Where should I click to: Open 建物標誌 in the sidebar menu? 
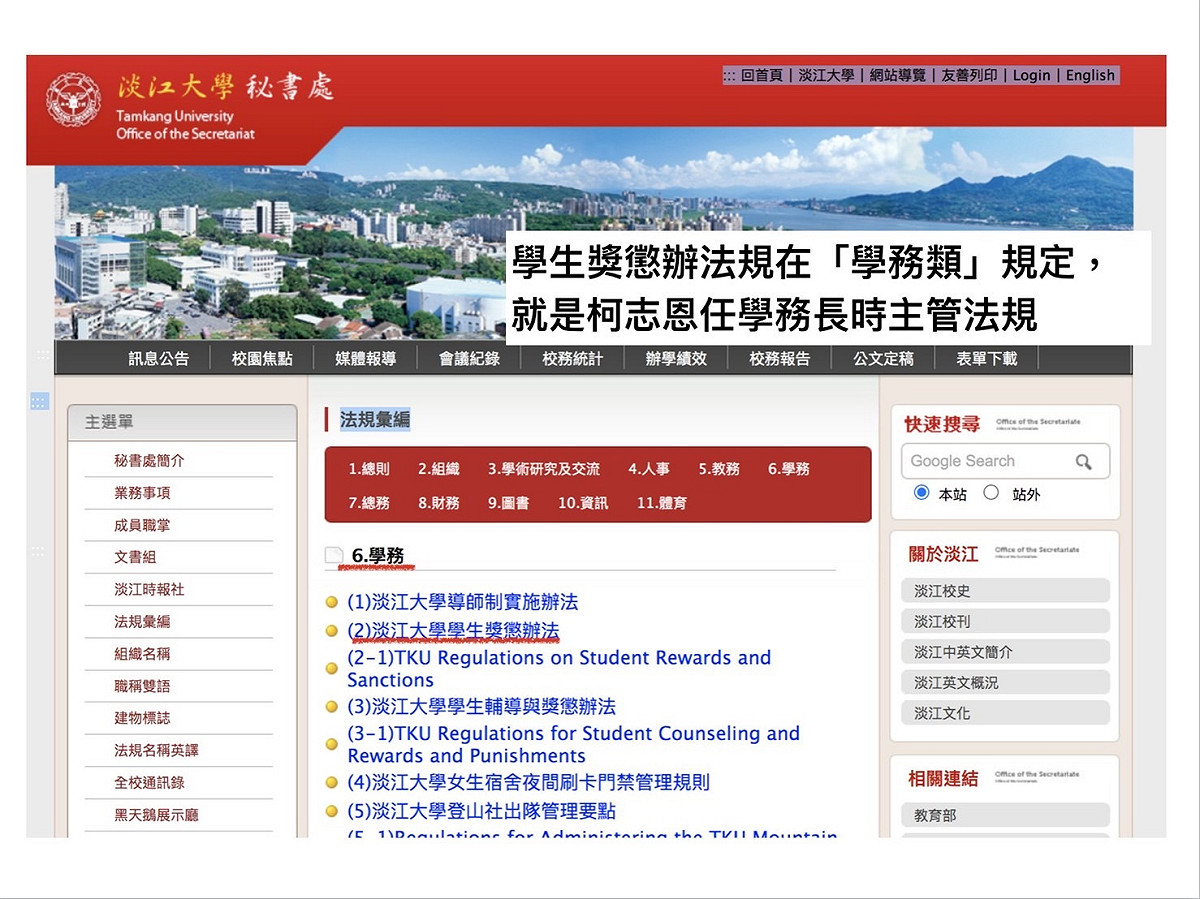(x=142, y=718)
